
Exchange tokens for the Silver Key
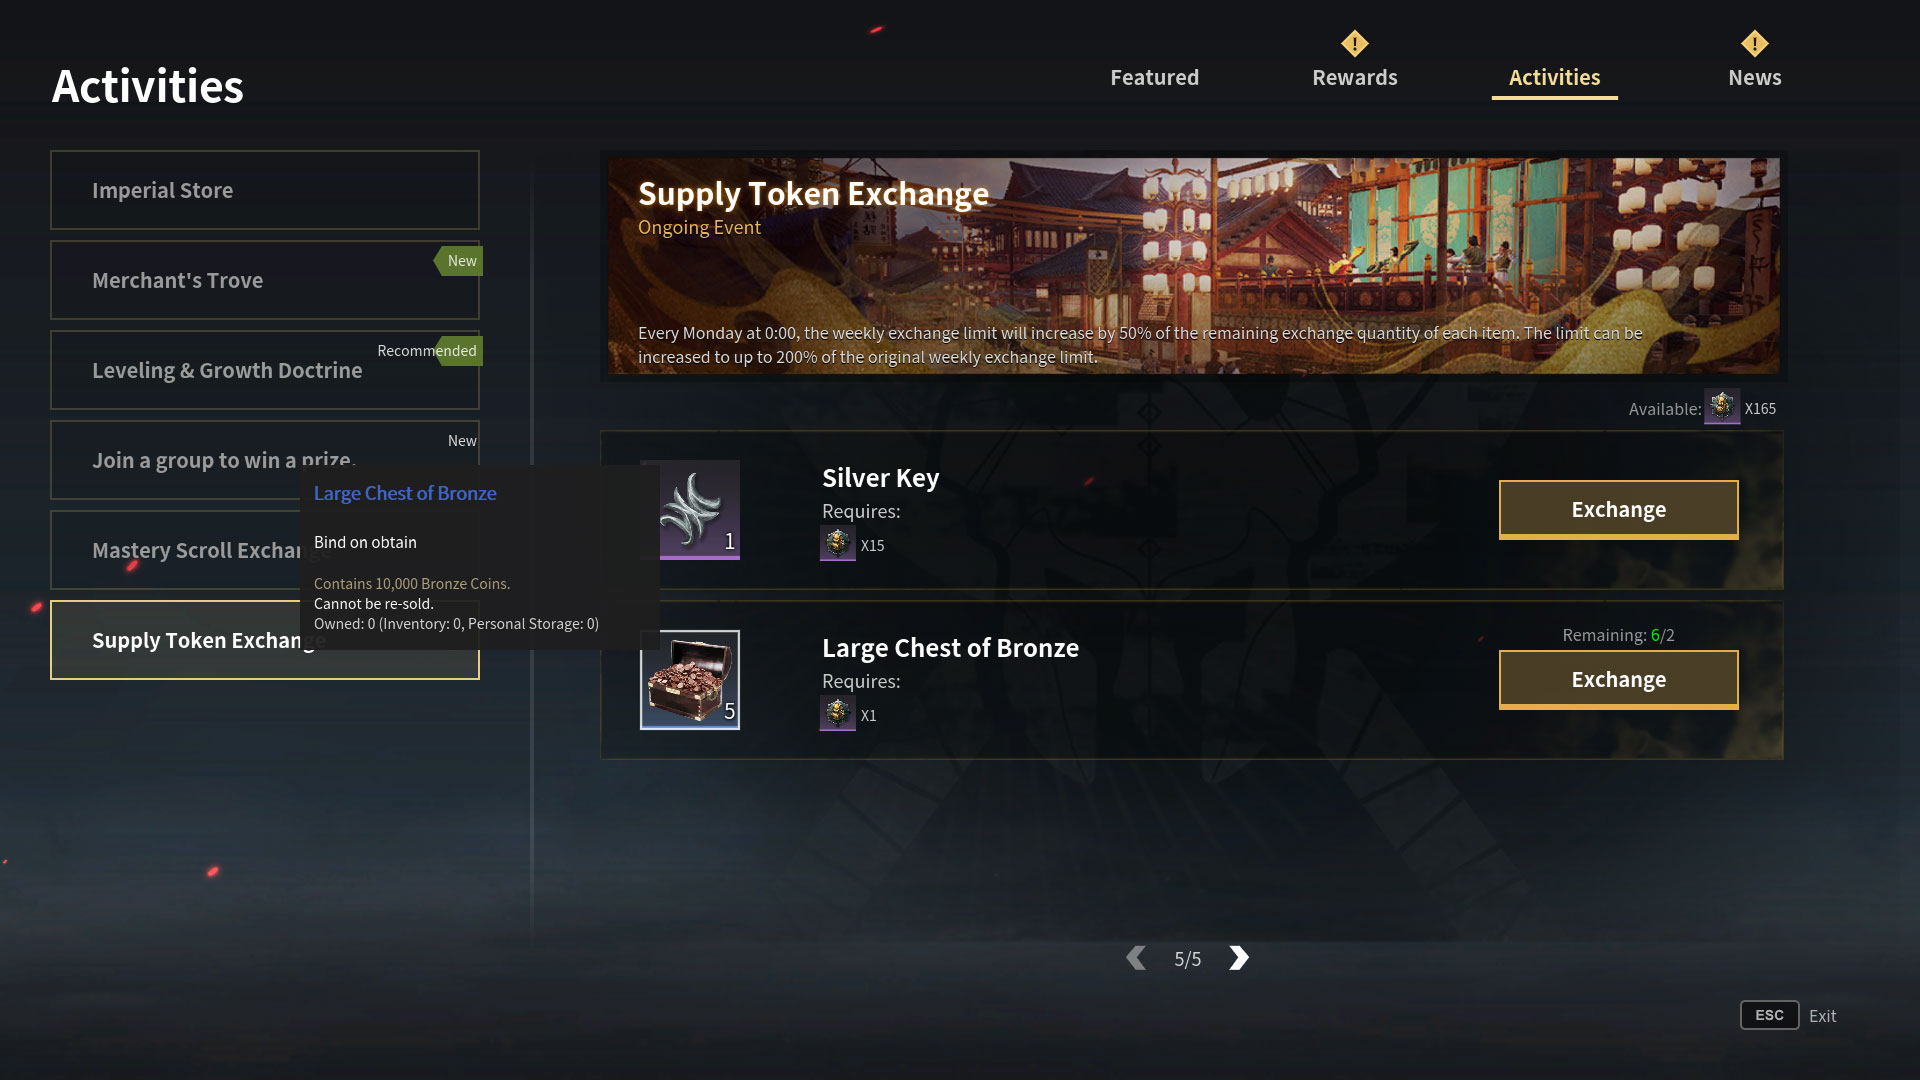coord(1618,509)
